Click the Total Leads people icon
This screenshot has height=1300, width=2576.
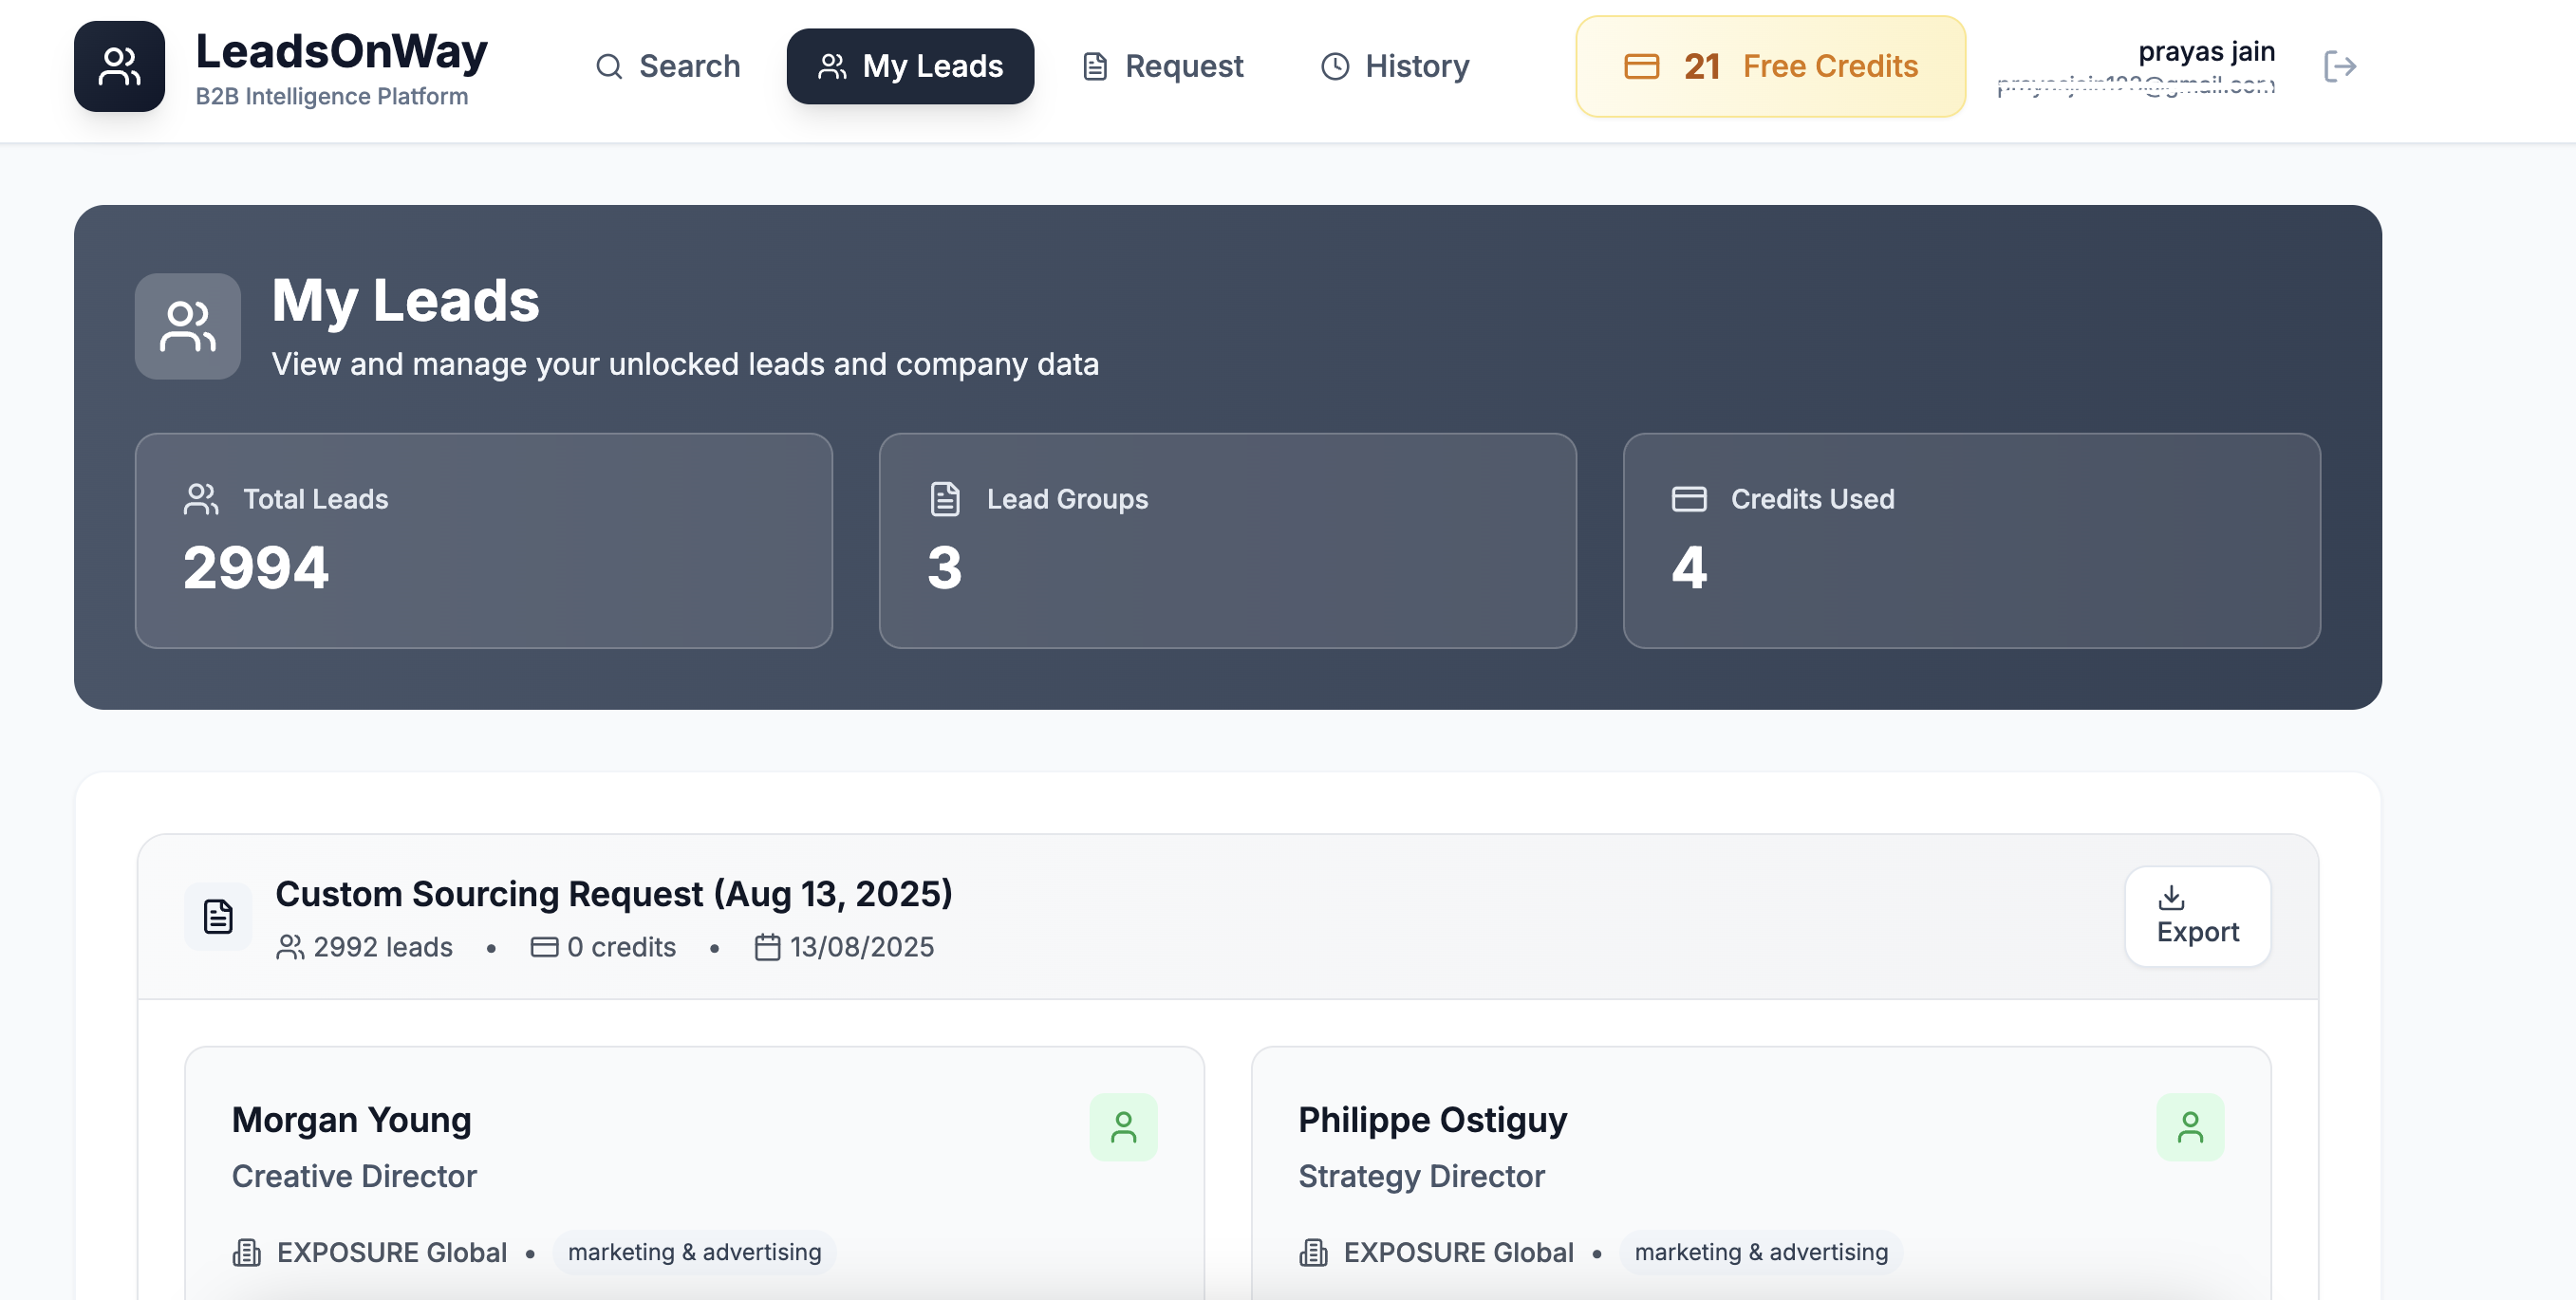[x=201, y=499]
